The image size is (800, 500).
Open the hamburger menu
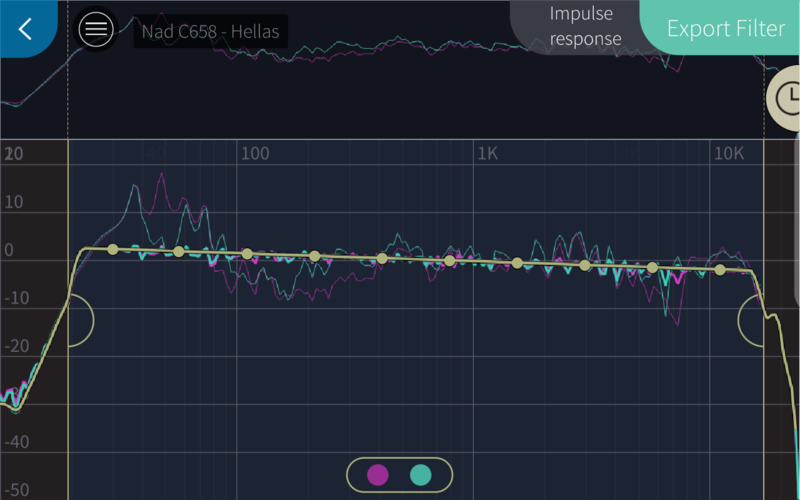point(96,29)
